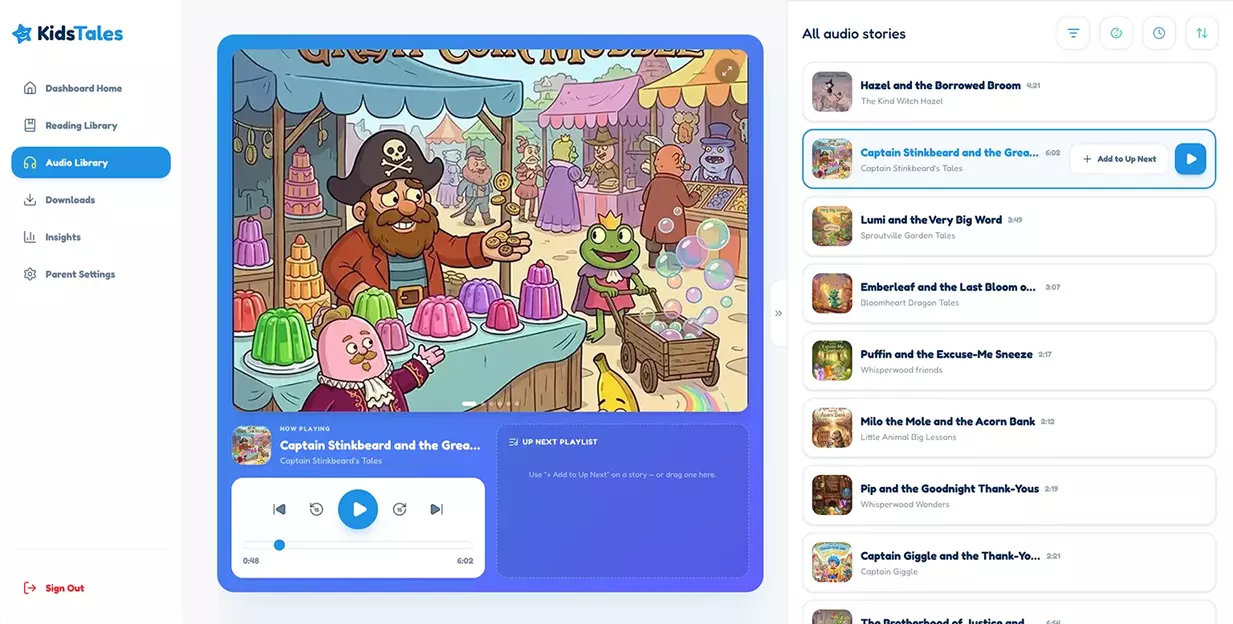
Task: Pick Milo the Mole and the Acorn Bank
Action: click(x=1009, y=428)
